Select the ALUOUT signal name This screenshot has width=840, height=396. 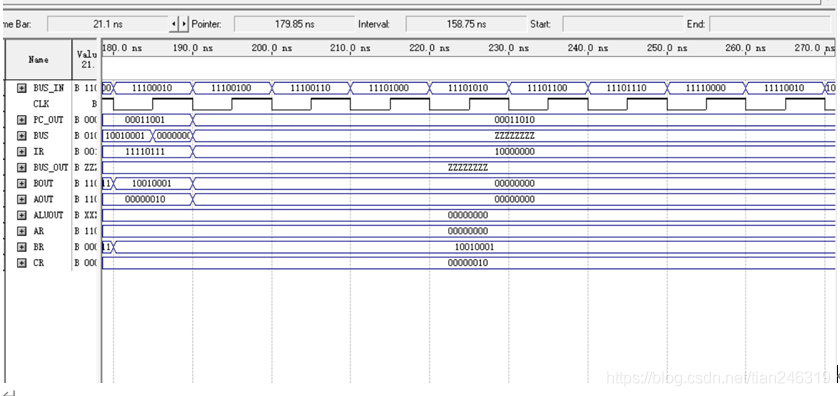coord(48,215)
